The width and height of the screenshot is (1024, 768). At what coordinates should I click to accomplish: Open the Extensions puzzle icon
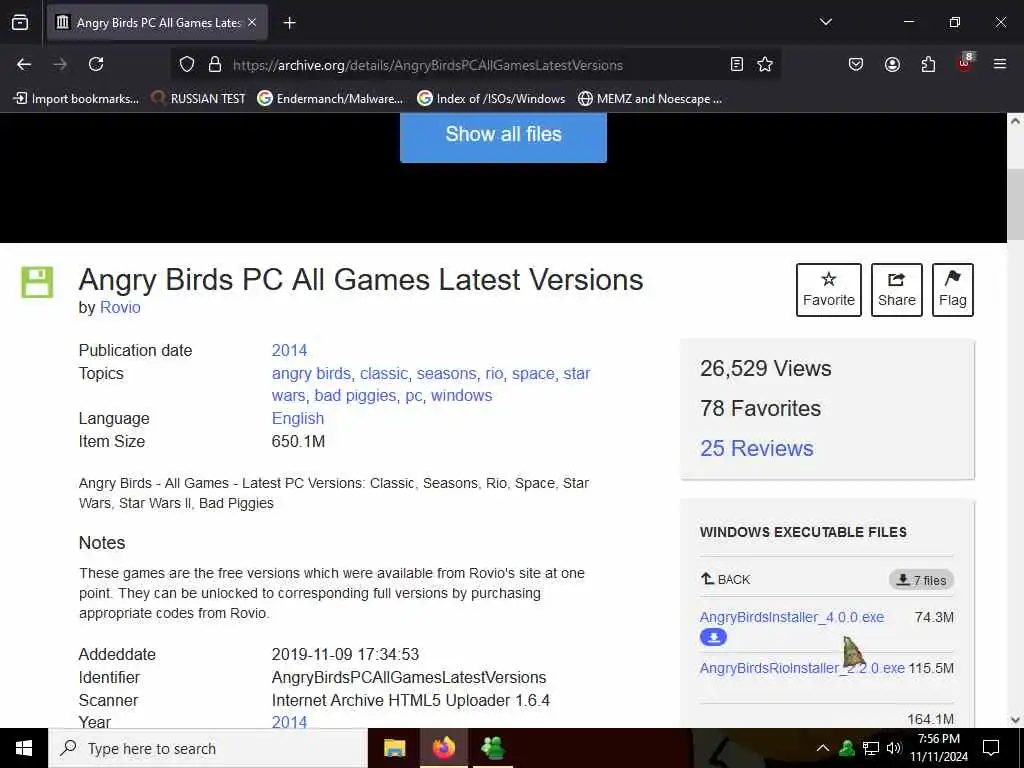click(x=928, y=64)
